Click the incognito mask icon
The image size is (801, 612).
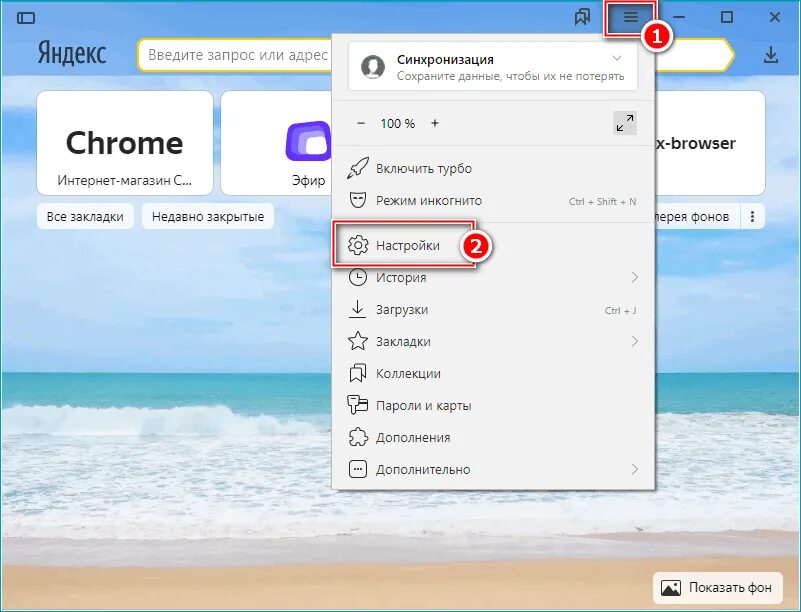tap(358, 200)
